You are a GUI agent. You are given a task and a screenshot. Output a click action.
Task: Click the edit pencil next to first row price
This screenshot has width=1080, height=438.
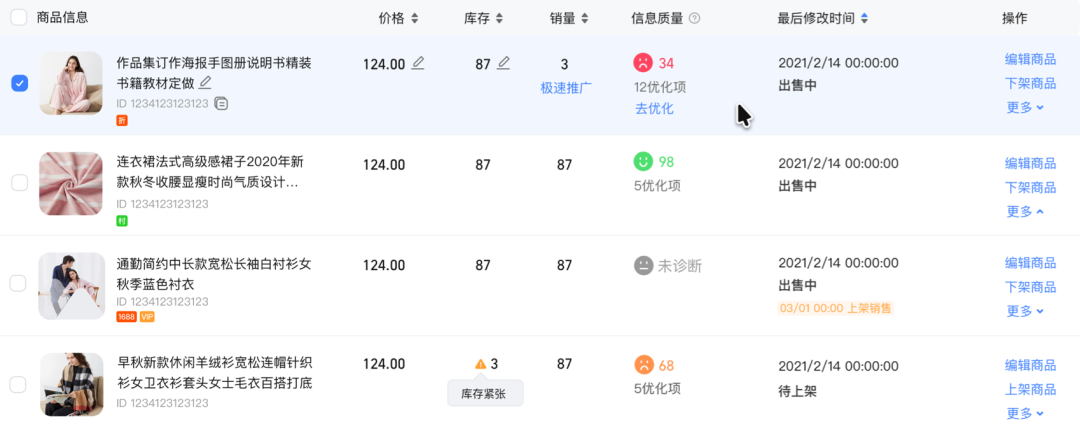[x=418, y=63]
